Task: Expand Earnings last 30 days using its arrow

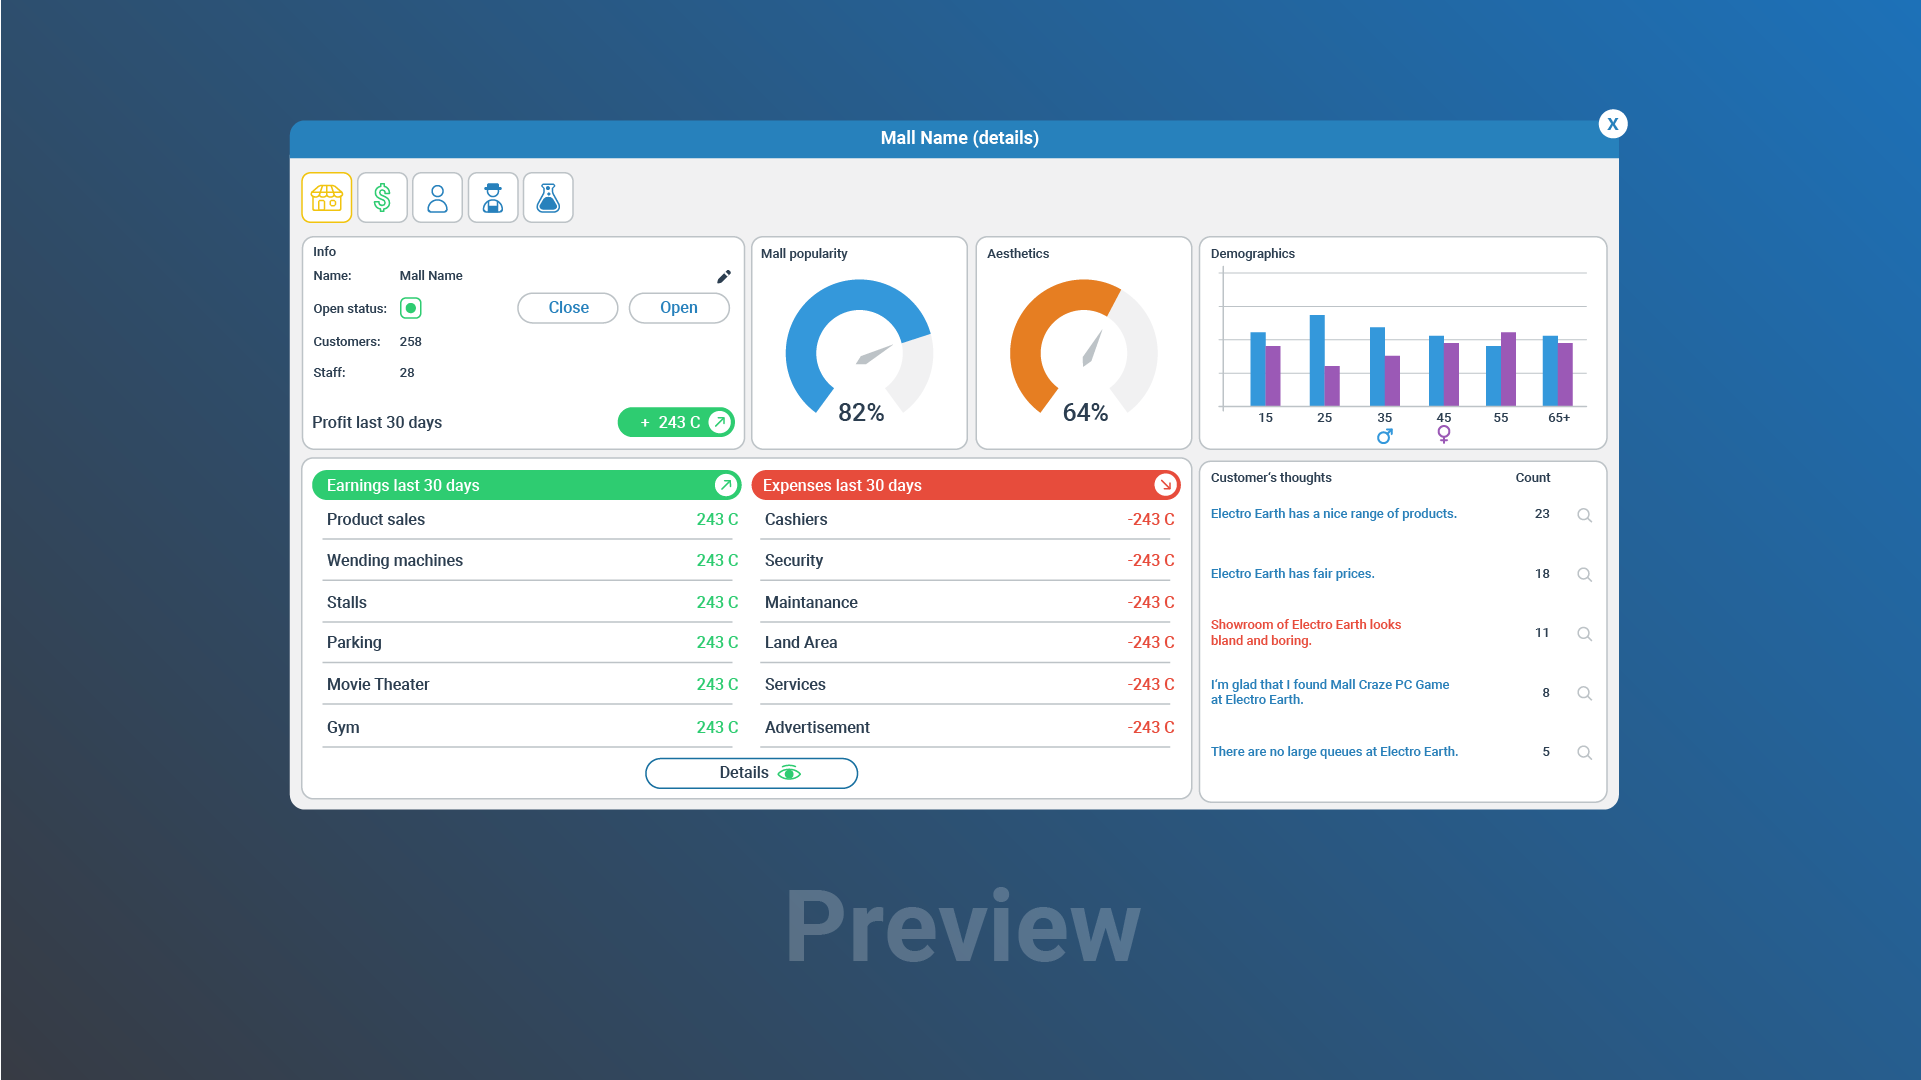Action: pyautogui.click(x=725, y=485)
